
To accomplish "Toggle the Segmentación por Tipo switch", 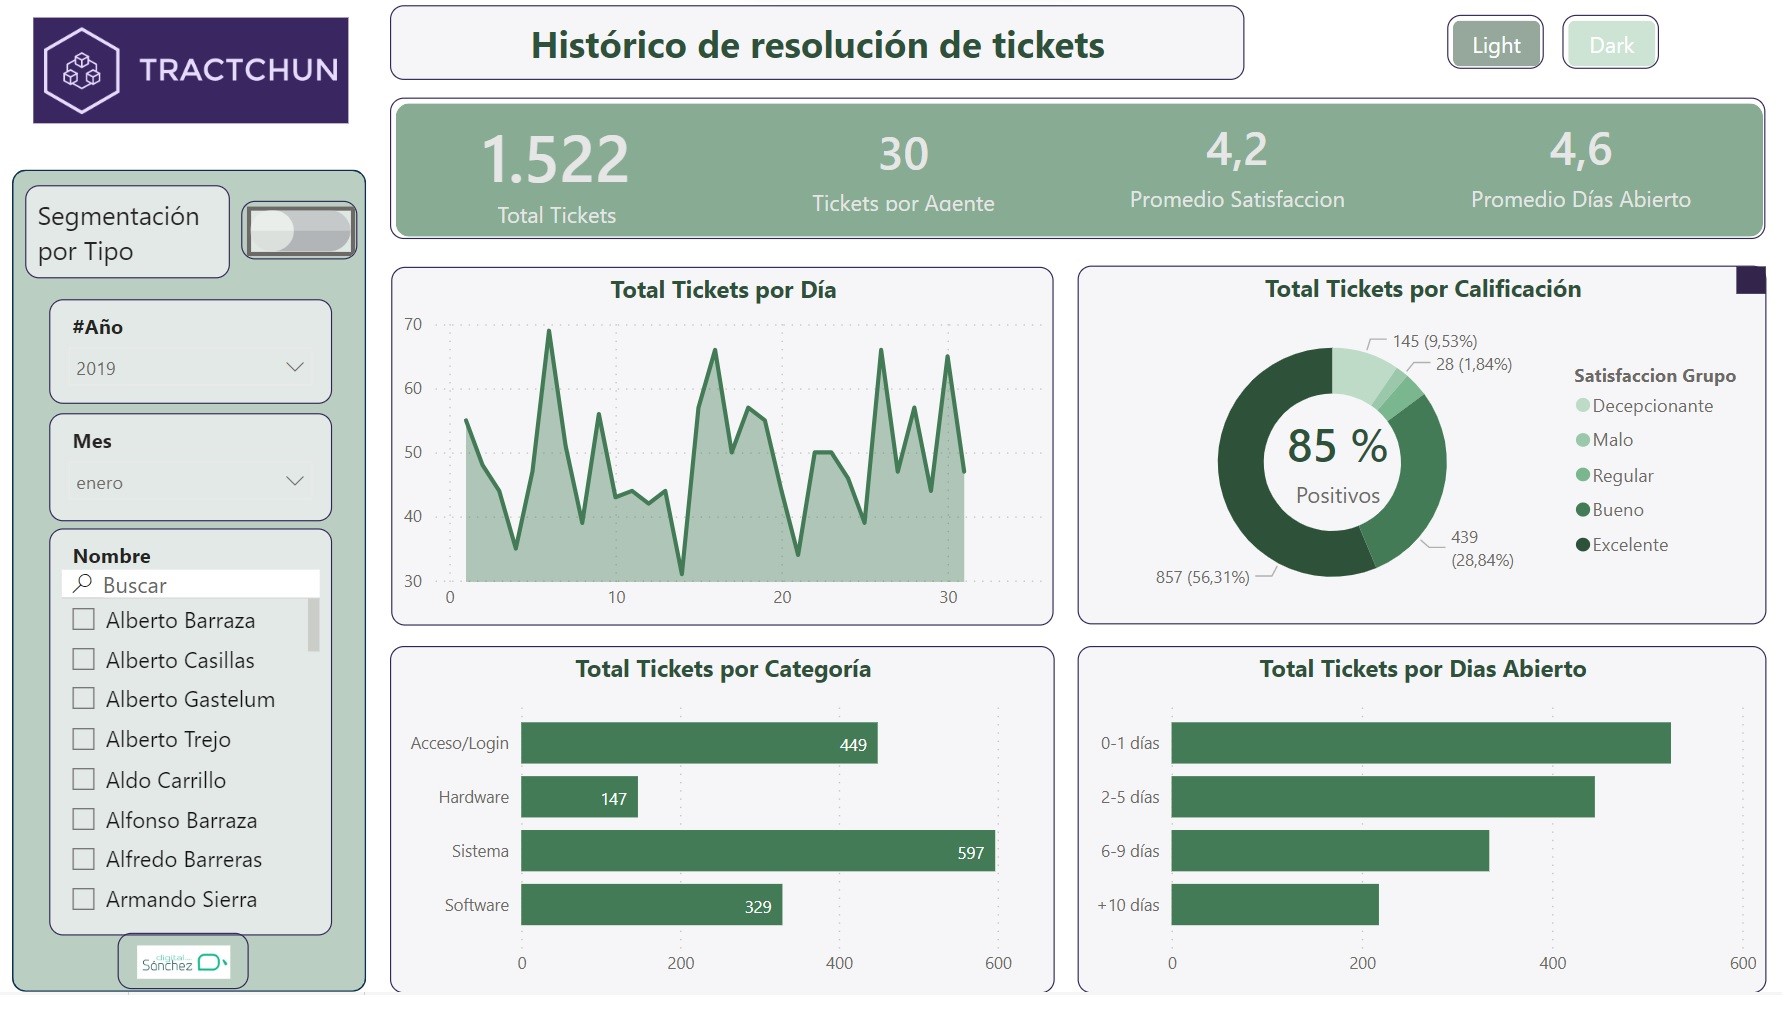I will coord(299,231).
